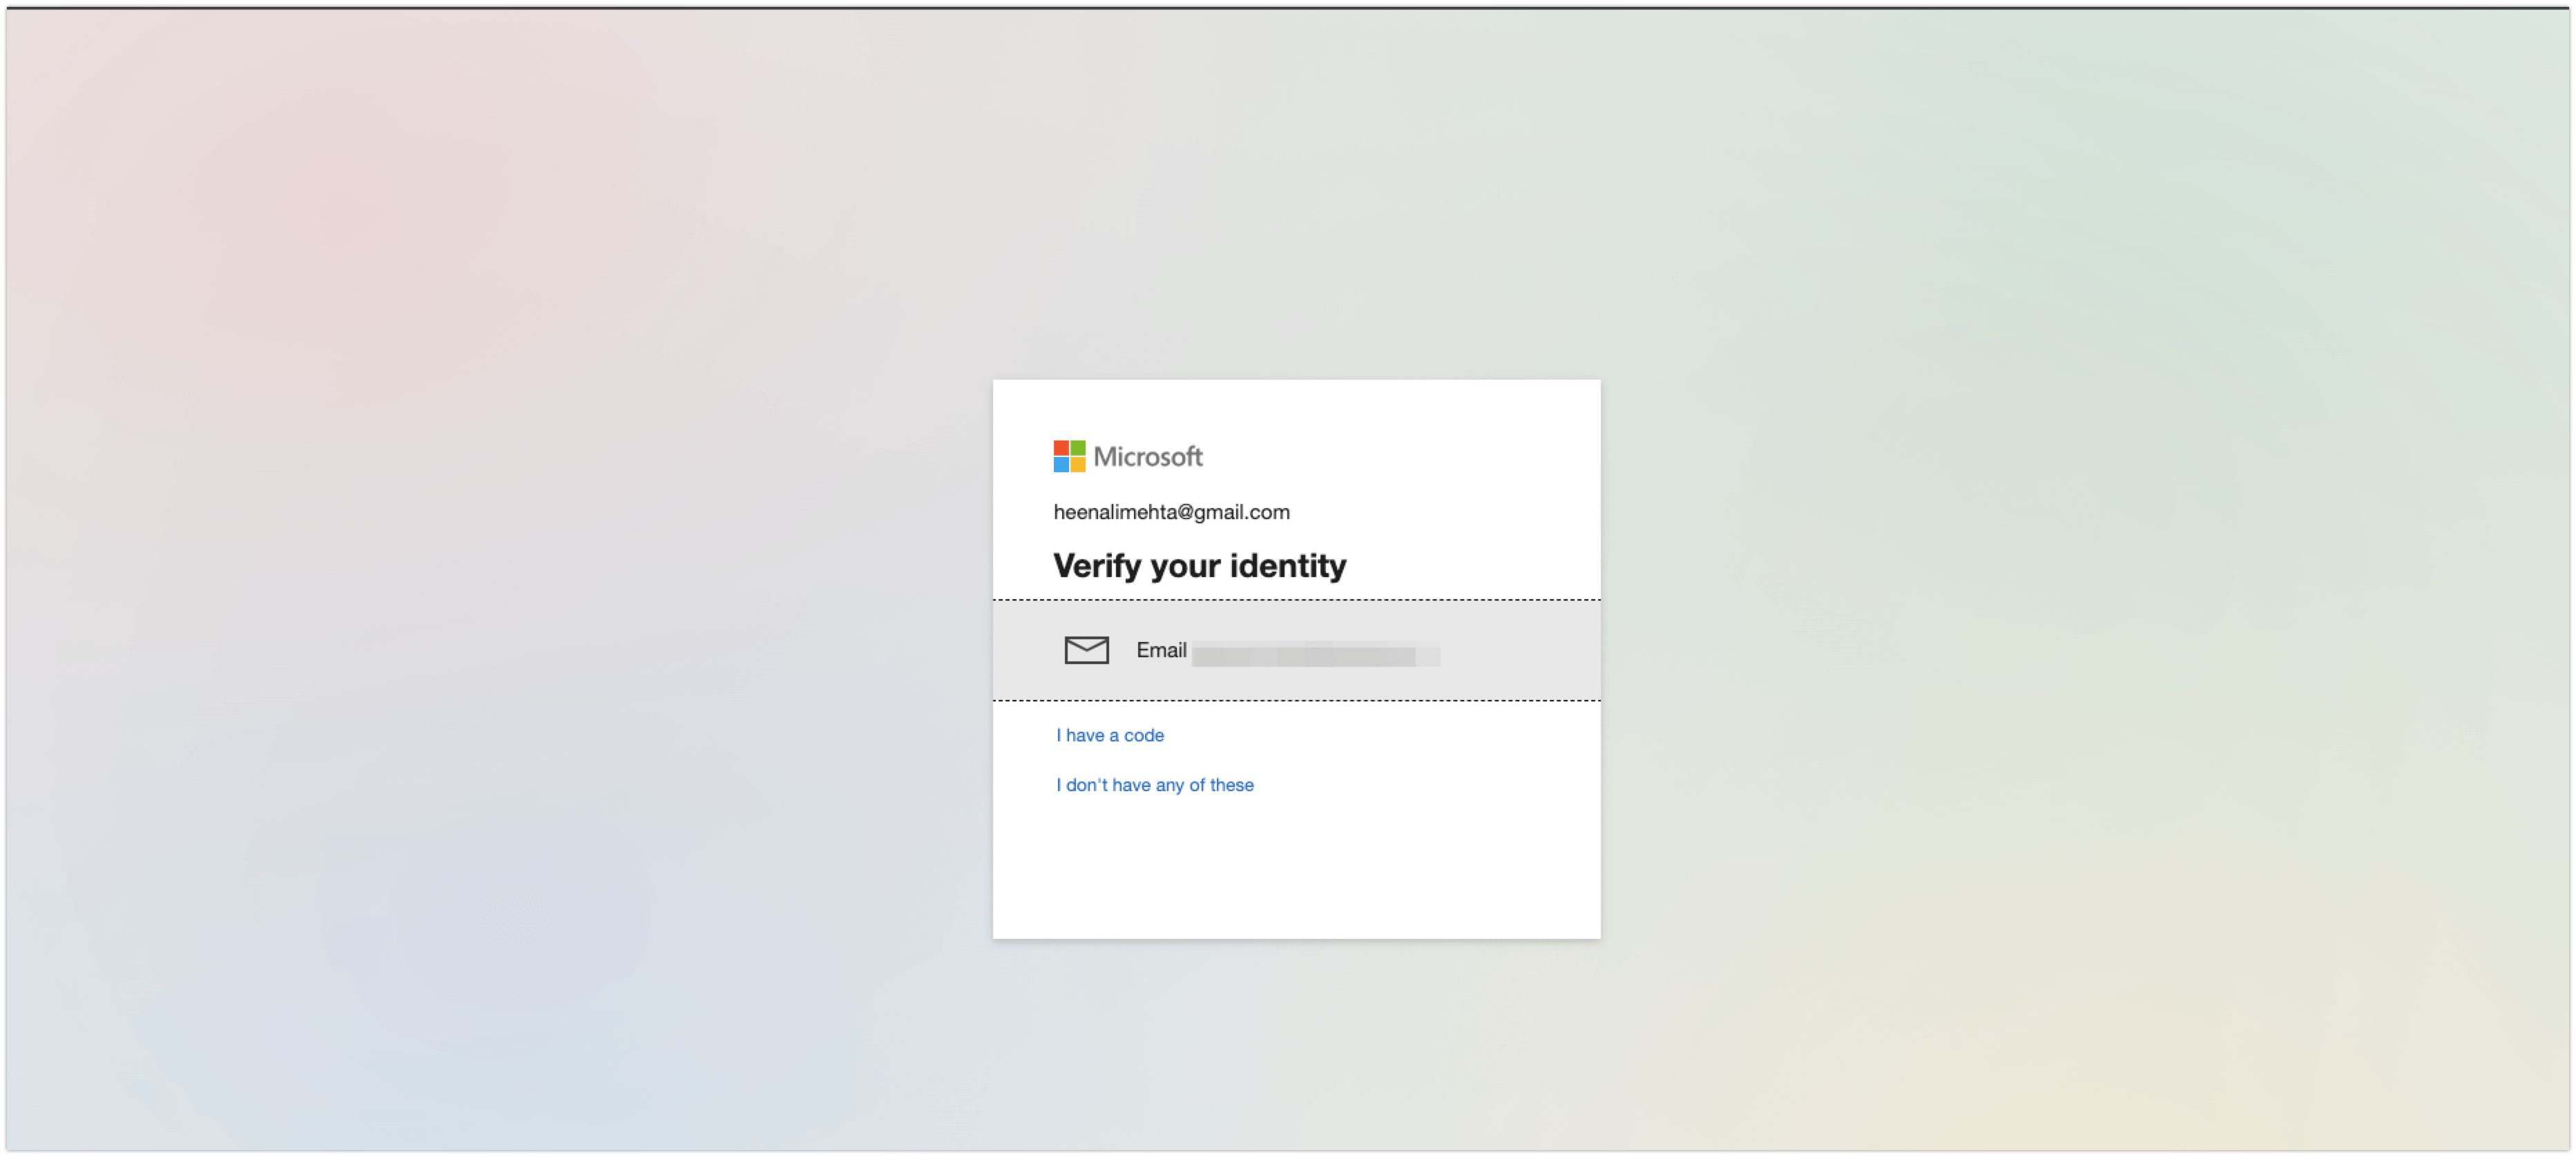
Task: Click the envelope email icon
Action: (x=1086, y=650)
